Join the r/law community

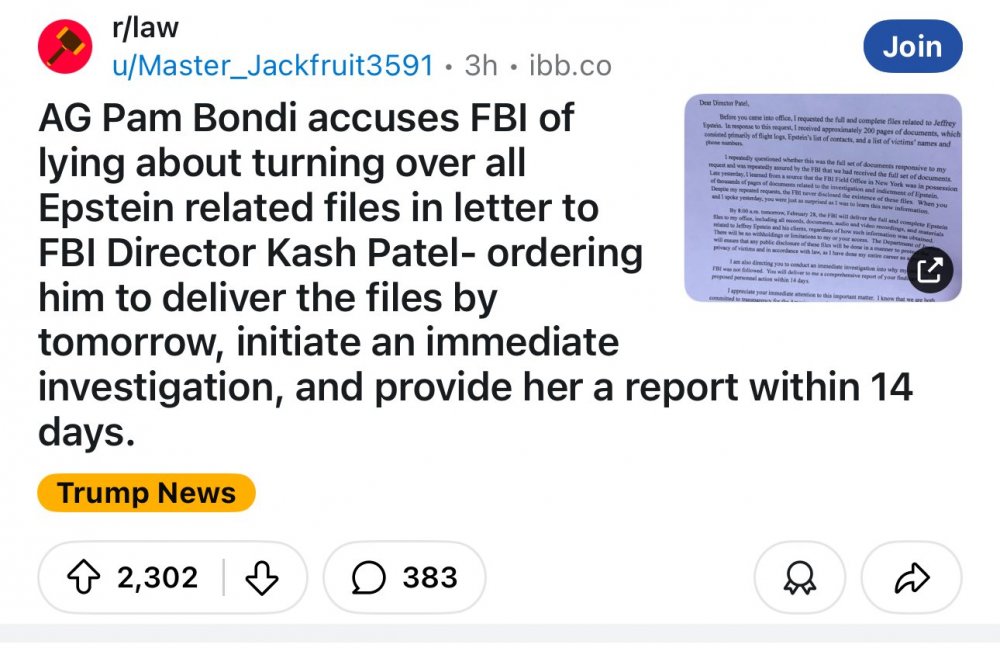coord(912,46)
